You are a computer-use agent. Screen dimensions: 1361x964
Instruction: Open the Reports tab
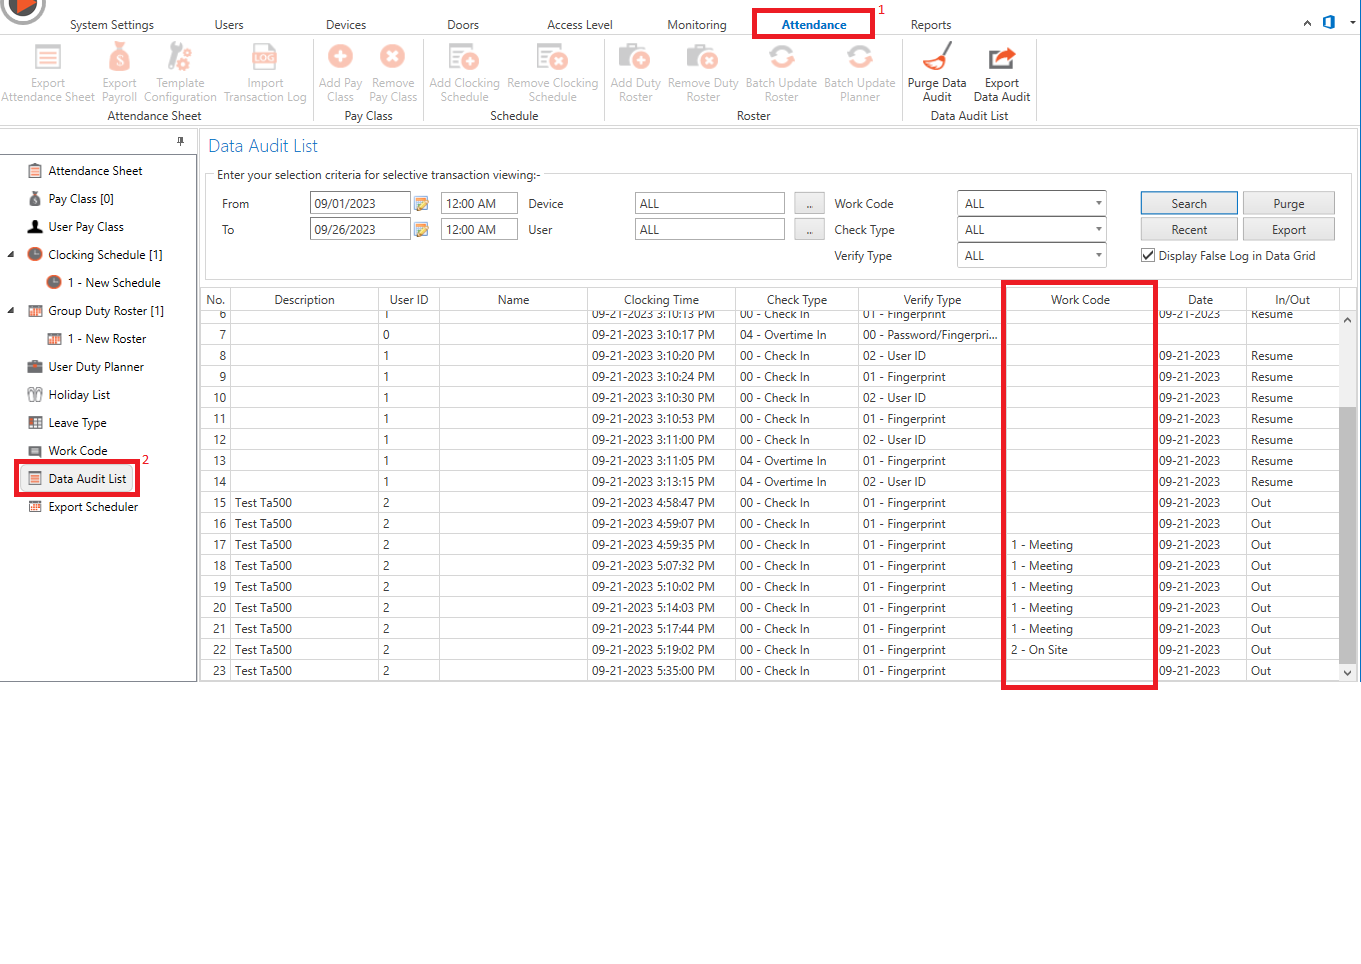tap(931, 25)
